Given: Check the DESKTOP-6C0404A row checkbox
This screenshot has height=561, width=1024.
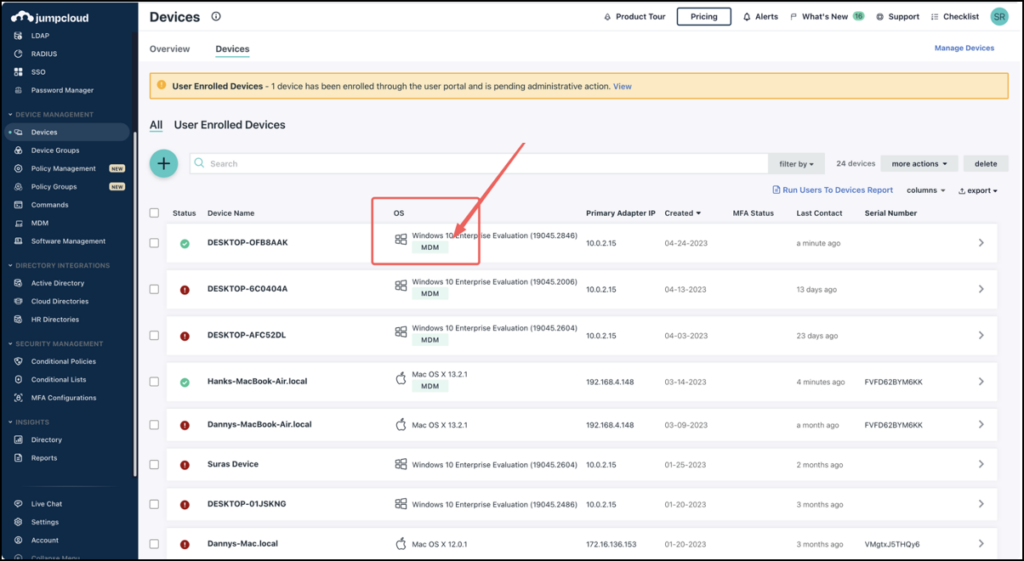Looking at the screenshot, I should (154, 289).
